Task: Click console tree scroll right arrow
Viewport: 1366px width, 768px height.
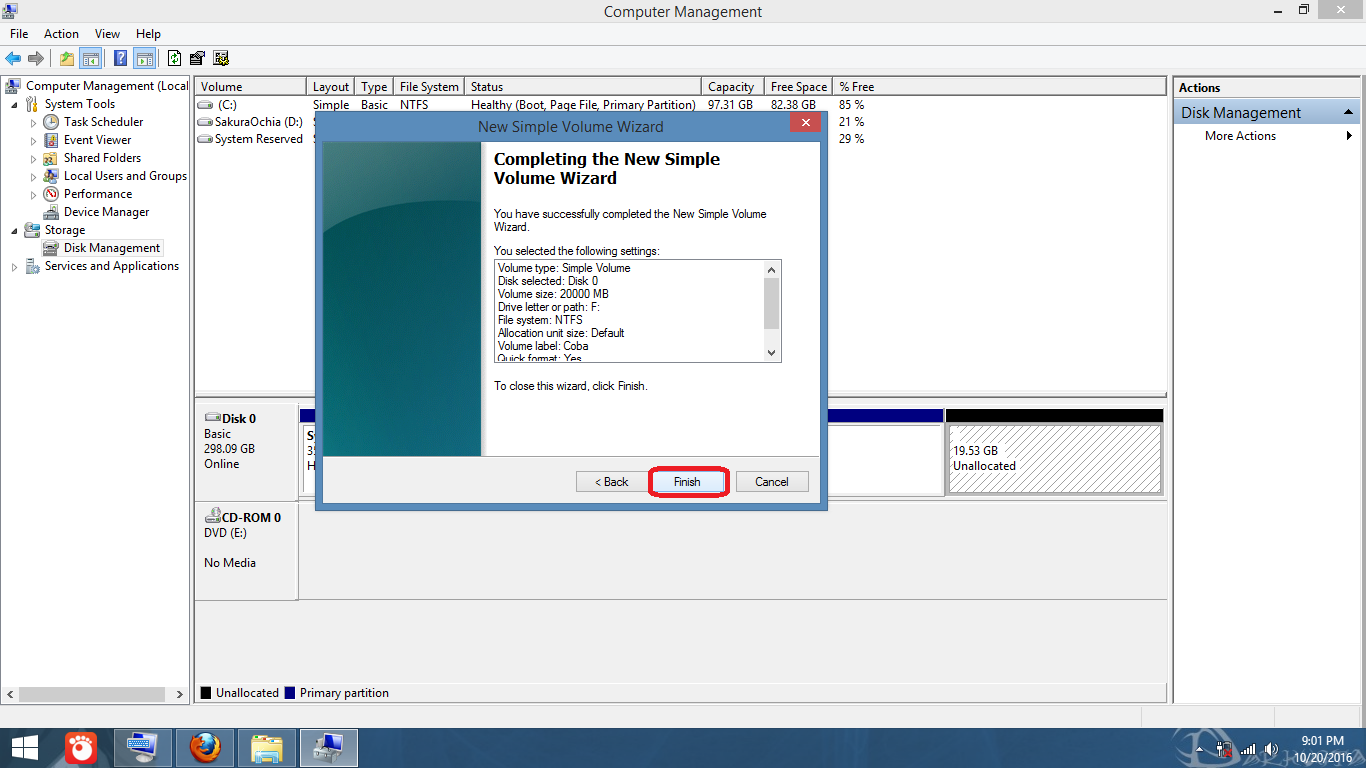Action: [180, 694]
